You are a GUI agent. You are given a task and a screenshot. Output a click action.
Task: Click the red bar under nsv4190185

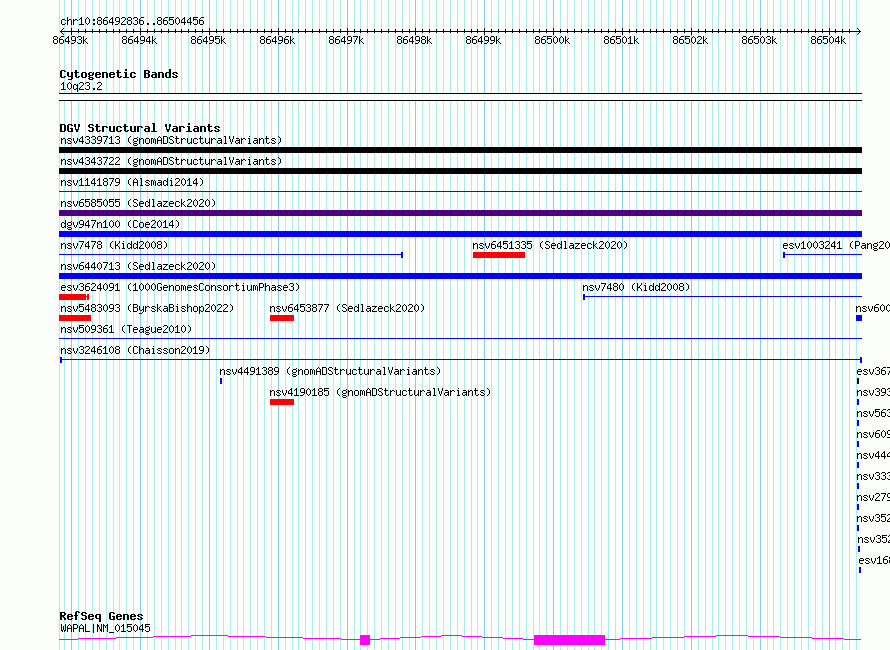[282, 402]
